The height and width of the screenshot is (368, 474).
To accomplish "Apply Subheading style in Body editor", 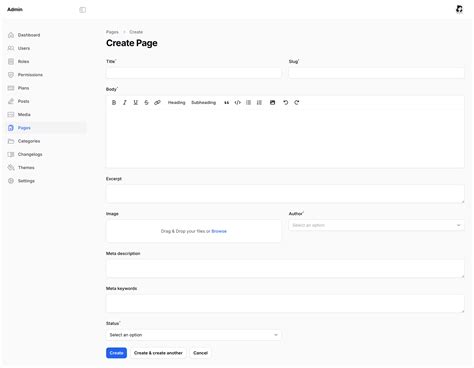I will (x=204, y=103).
